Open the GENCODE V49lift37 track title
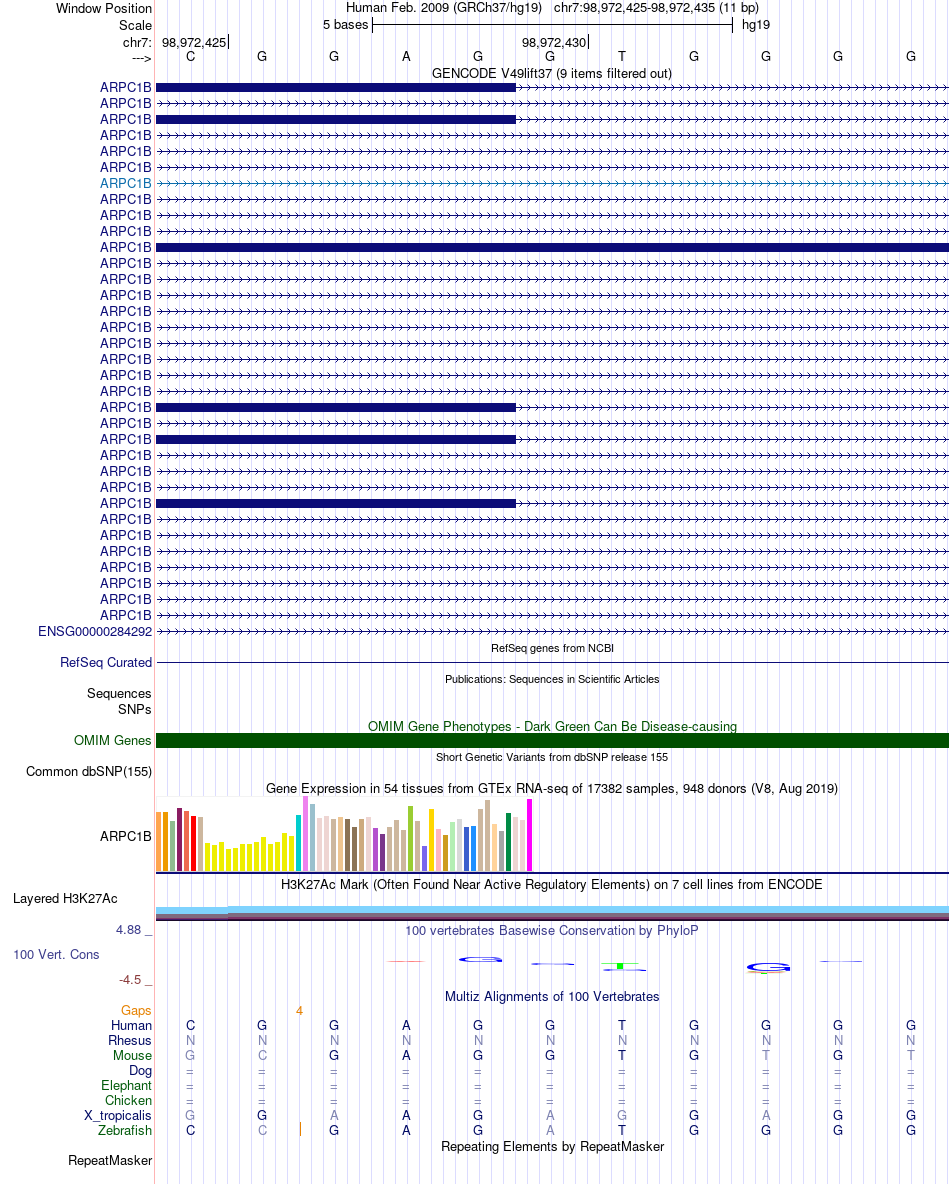Image resolution: width=950 pixels, height=1184 pixels. [x=551, y=73]
